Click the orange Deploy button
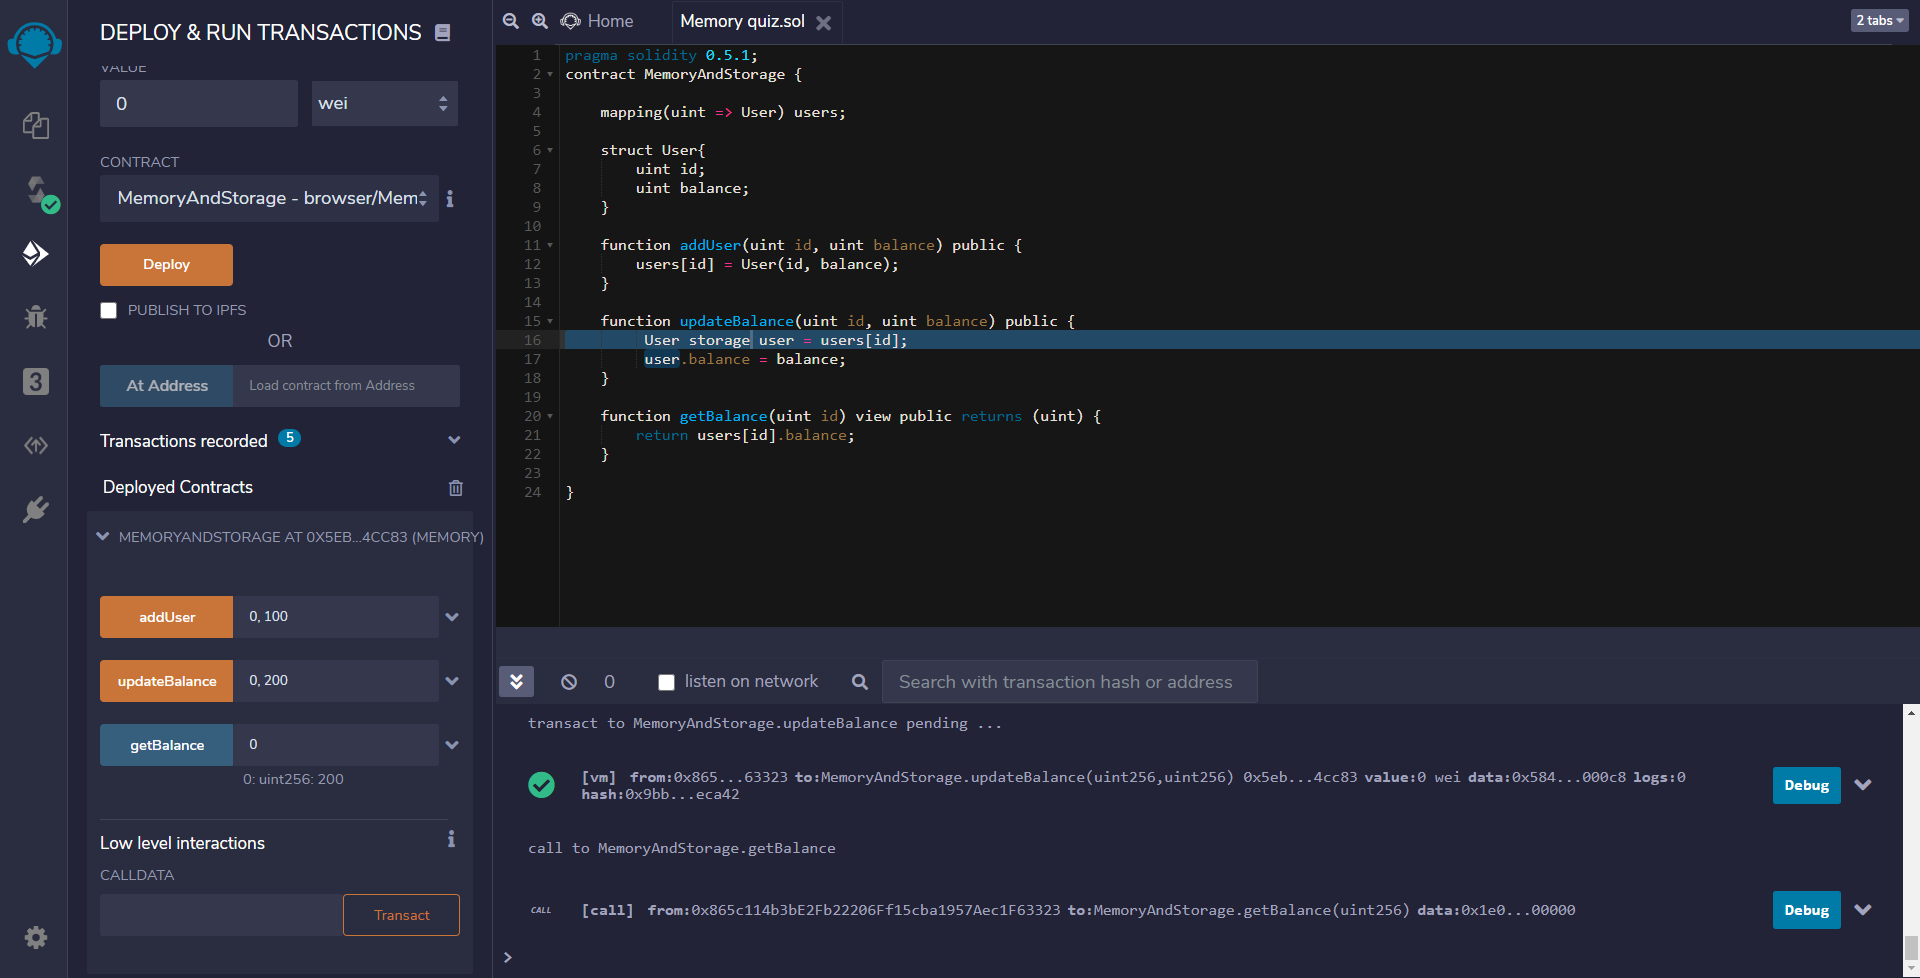 click(166, 265)
